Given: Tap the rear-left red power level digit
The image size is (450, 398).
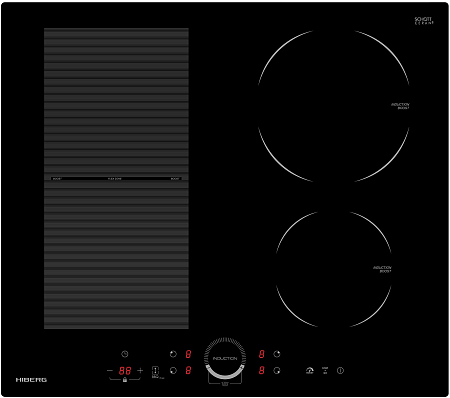Looking at the screenshot, I should pos(188,354).
